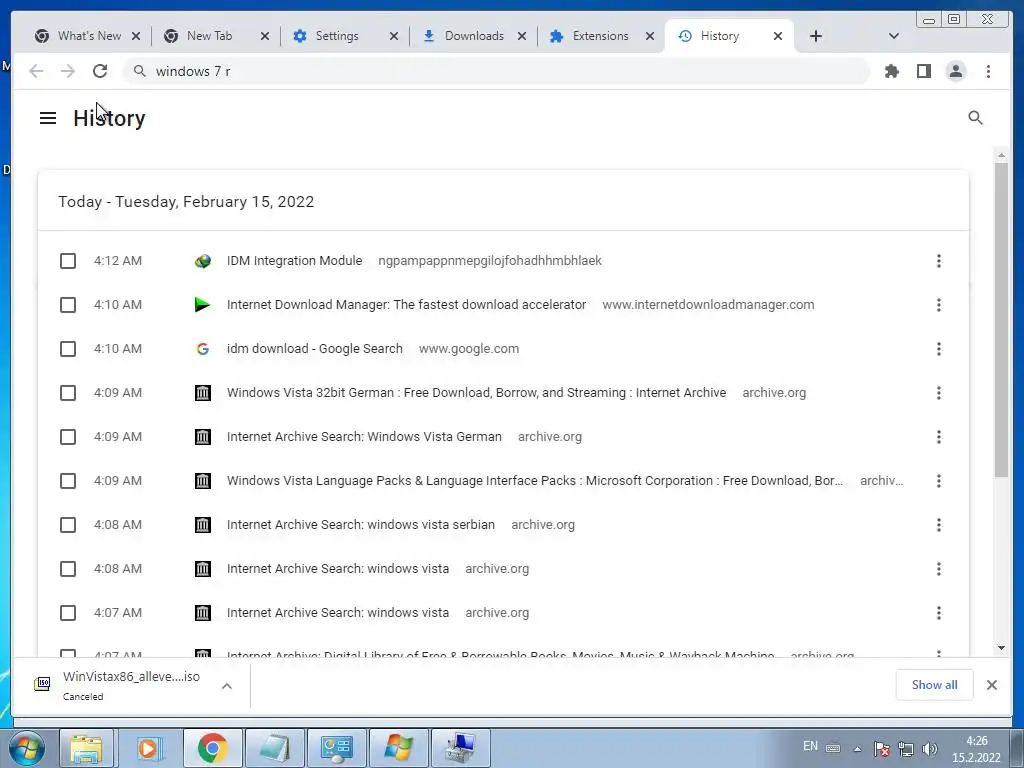This screenshot has height=768, width=1024.
Task: Open a new tab with plus button
Action: click(x=816, y=36)
